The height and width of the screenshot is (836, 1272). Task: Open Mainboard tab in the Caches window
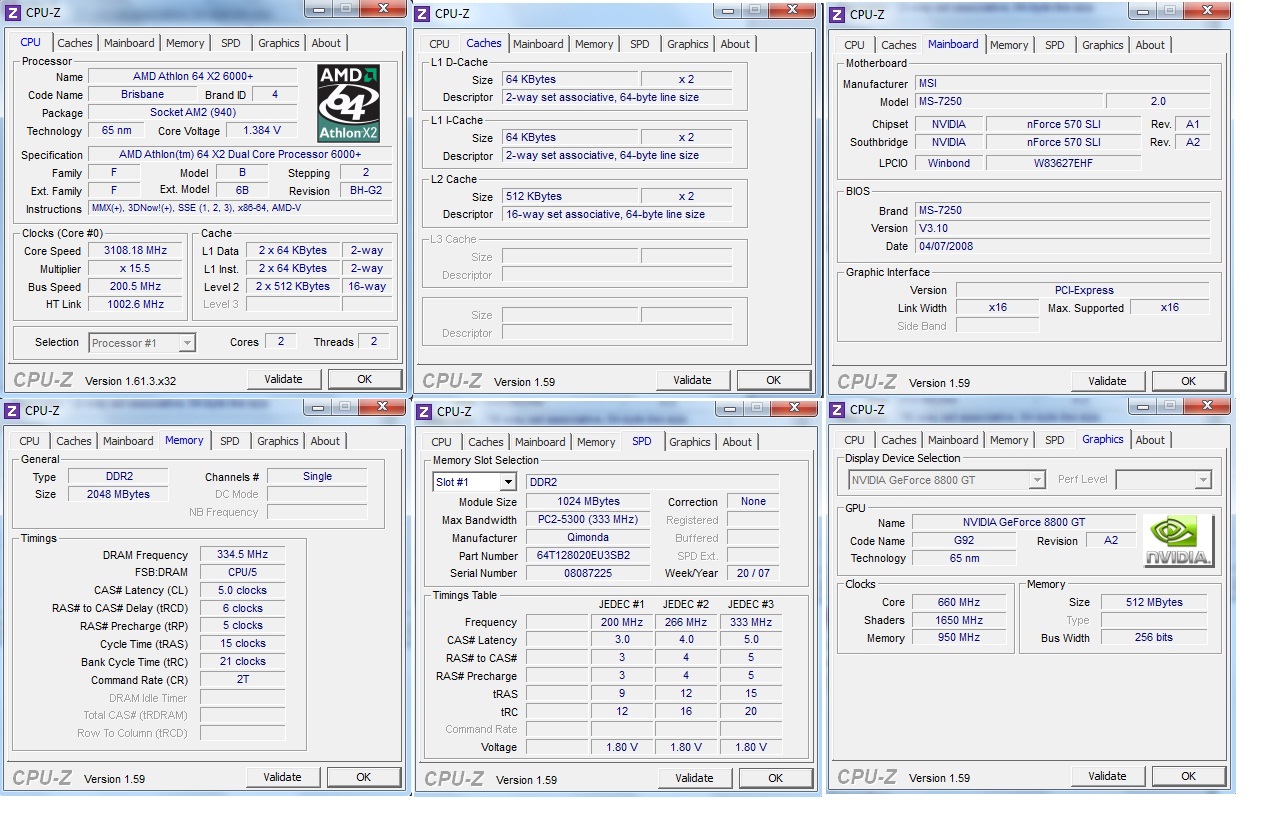tap(538, 44)
